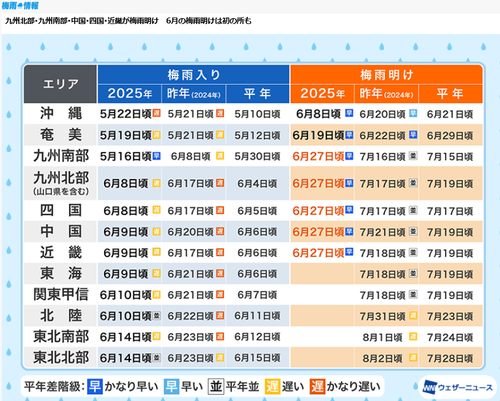The image size is (500, 401).
Task: Click the エリア column header
Action: click(60, 84)
